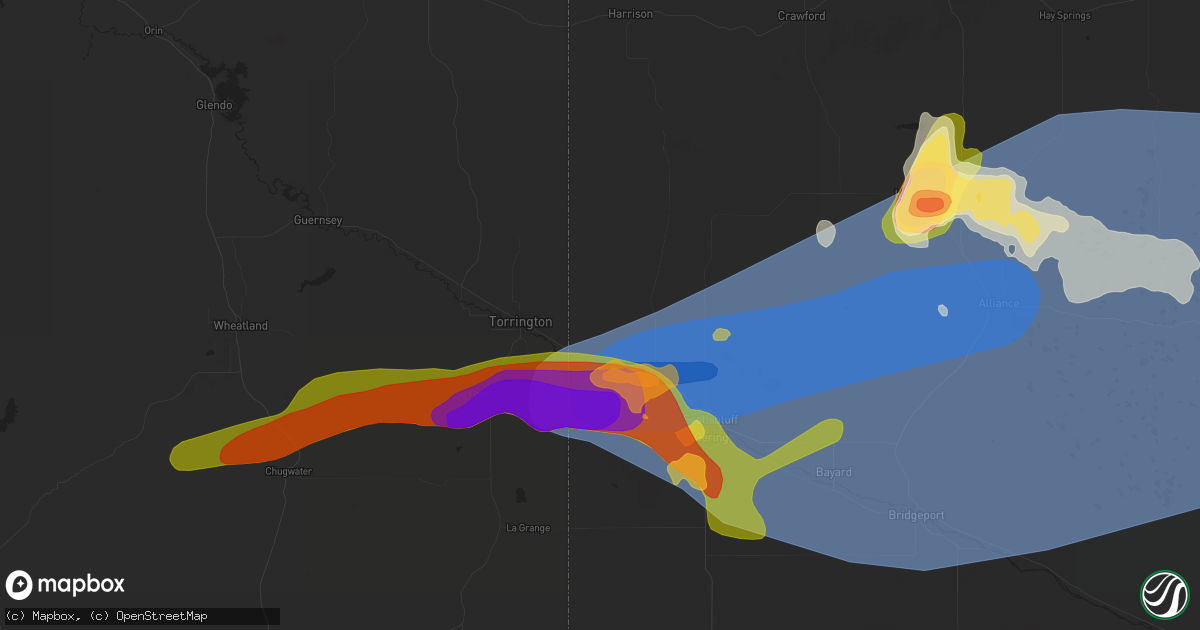
Task: Click the Bayard town label
Action: (x=833, y=472)
